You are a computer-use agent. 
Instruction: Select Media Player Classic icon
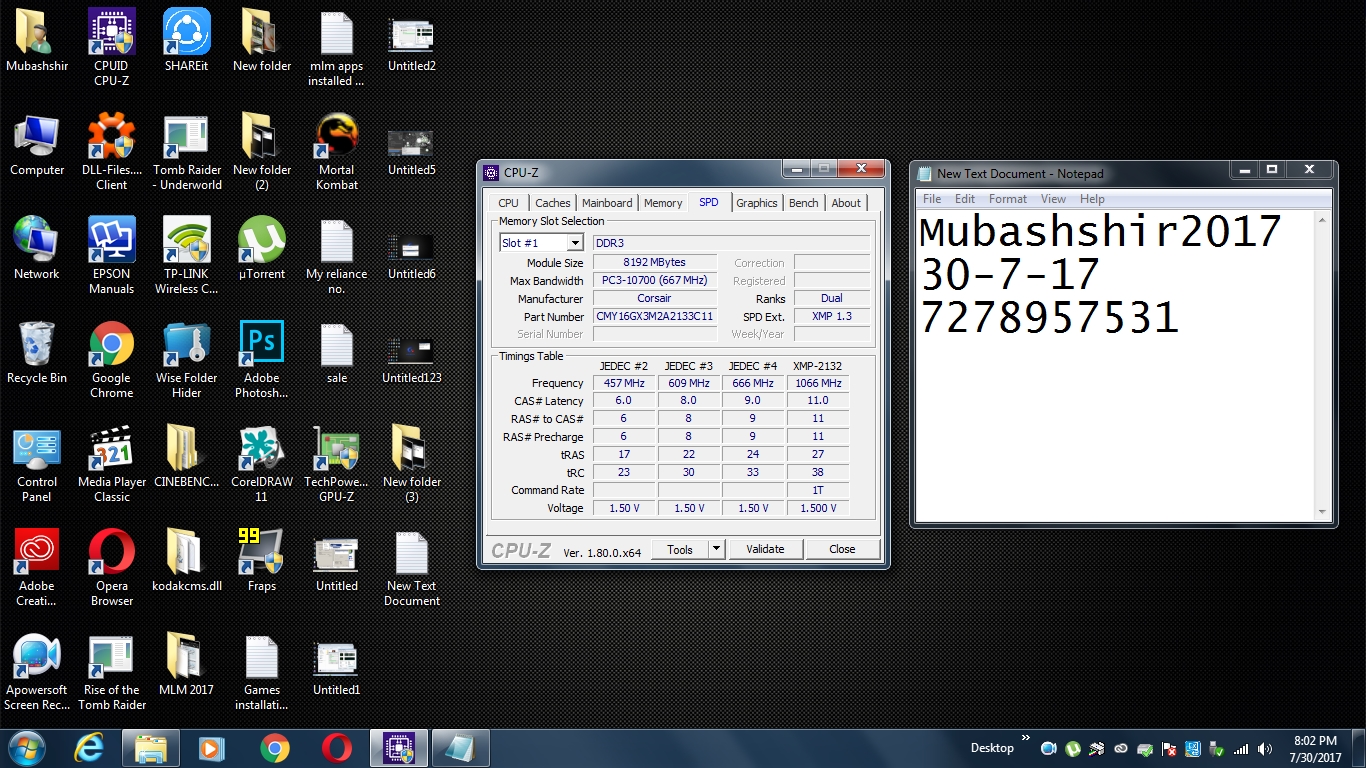coord(112,463)
